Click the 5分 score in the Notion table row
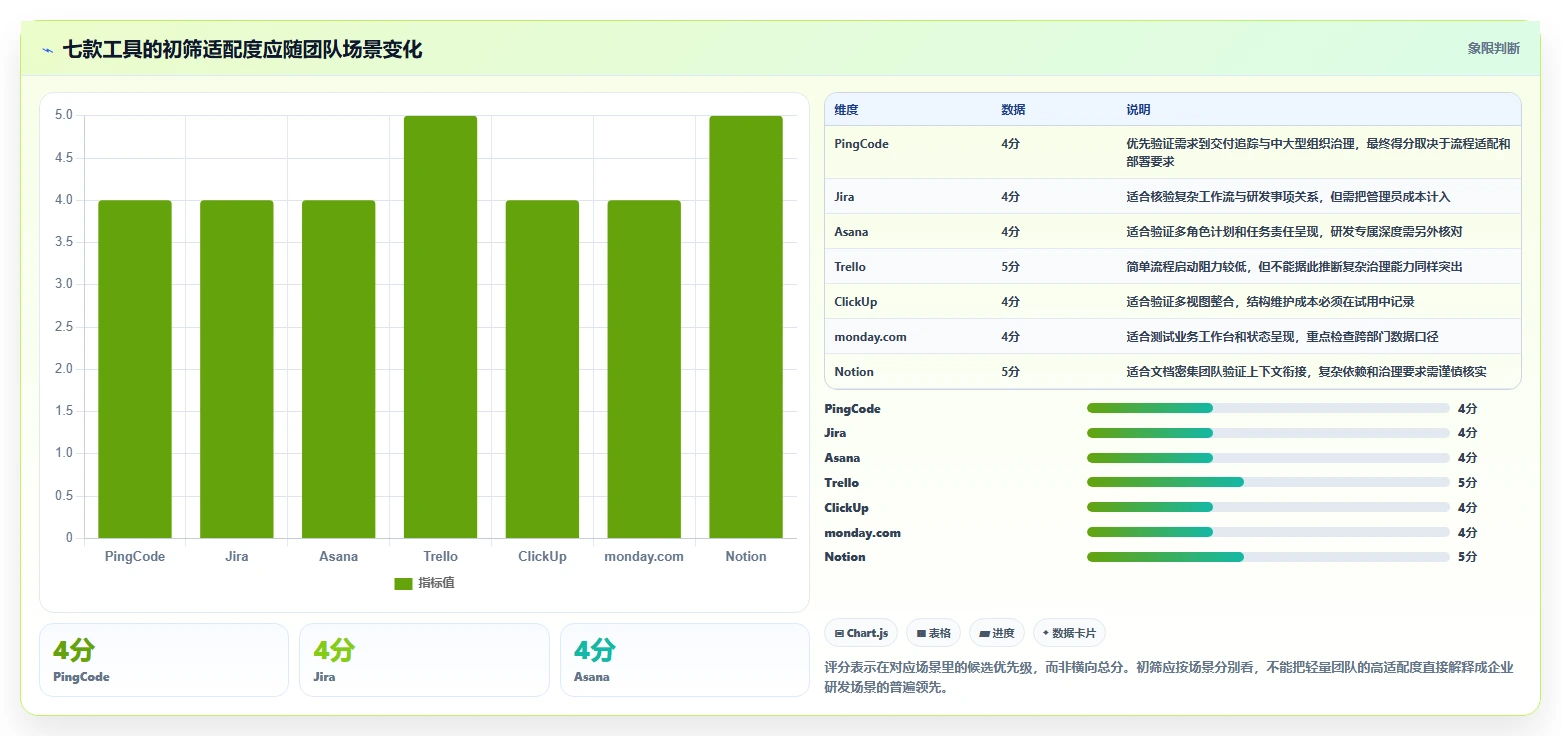The height and width of the screenshot is (736, 1561). [x=1010, y=372]
